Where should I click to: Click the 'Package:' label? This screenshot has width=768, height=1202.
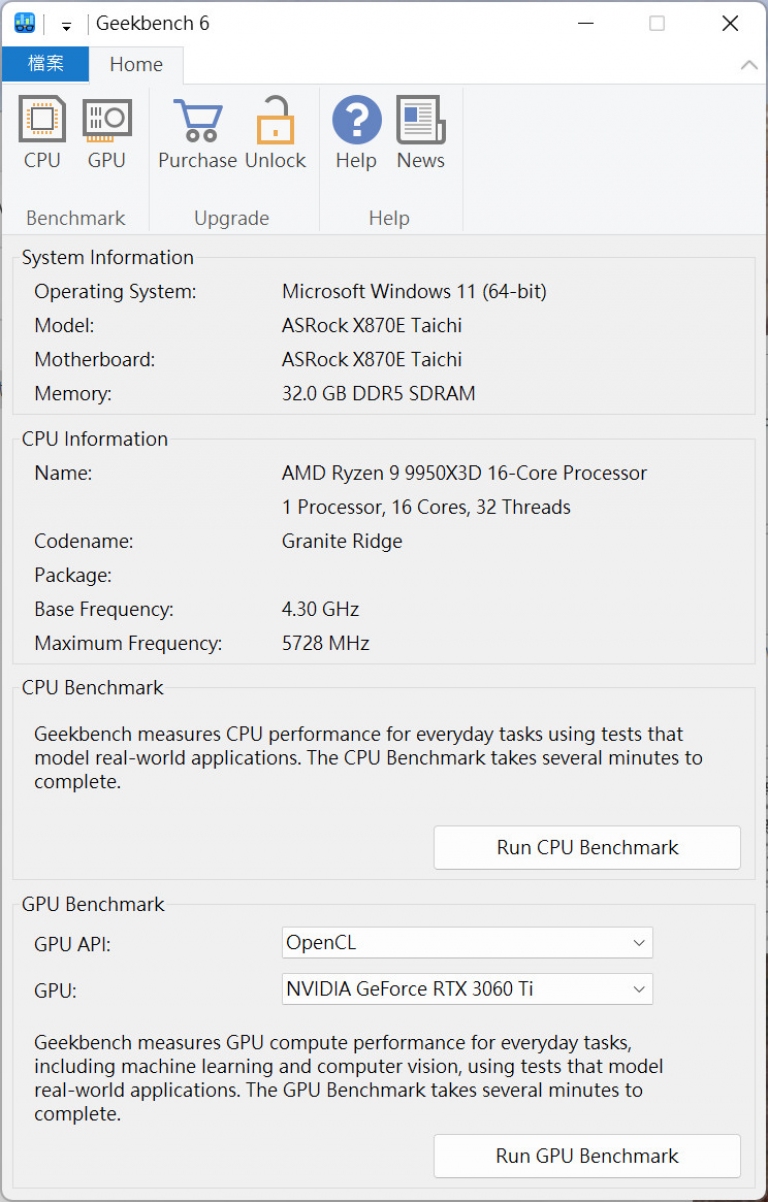coord(73,575)
